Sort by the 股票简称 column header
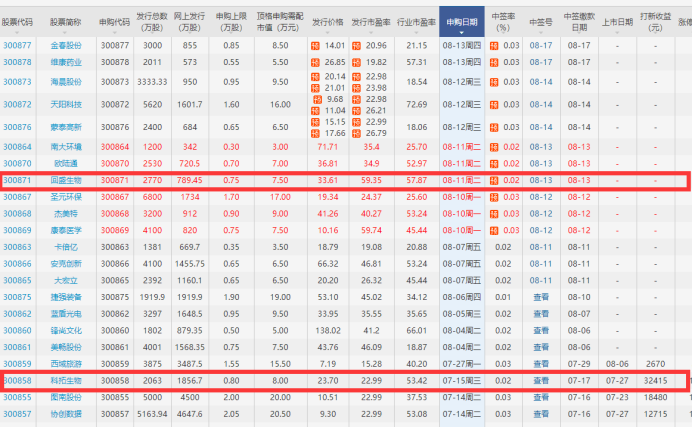The image size is (692, 427). (x=66, y=22)
